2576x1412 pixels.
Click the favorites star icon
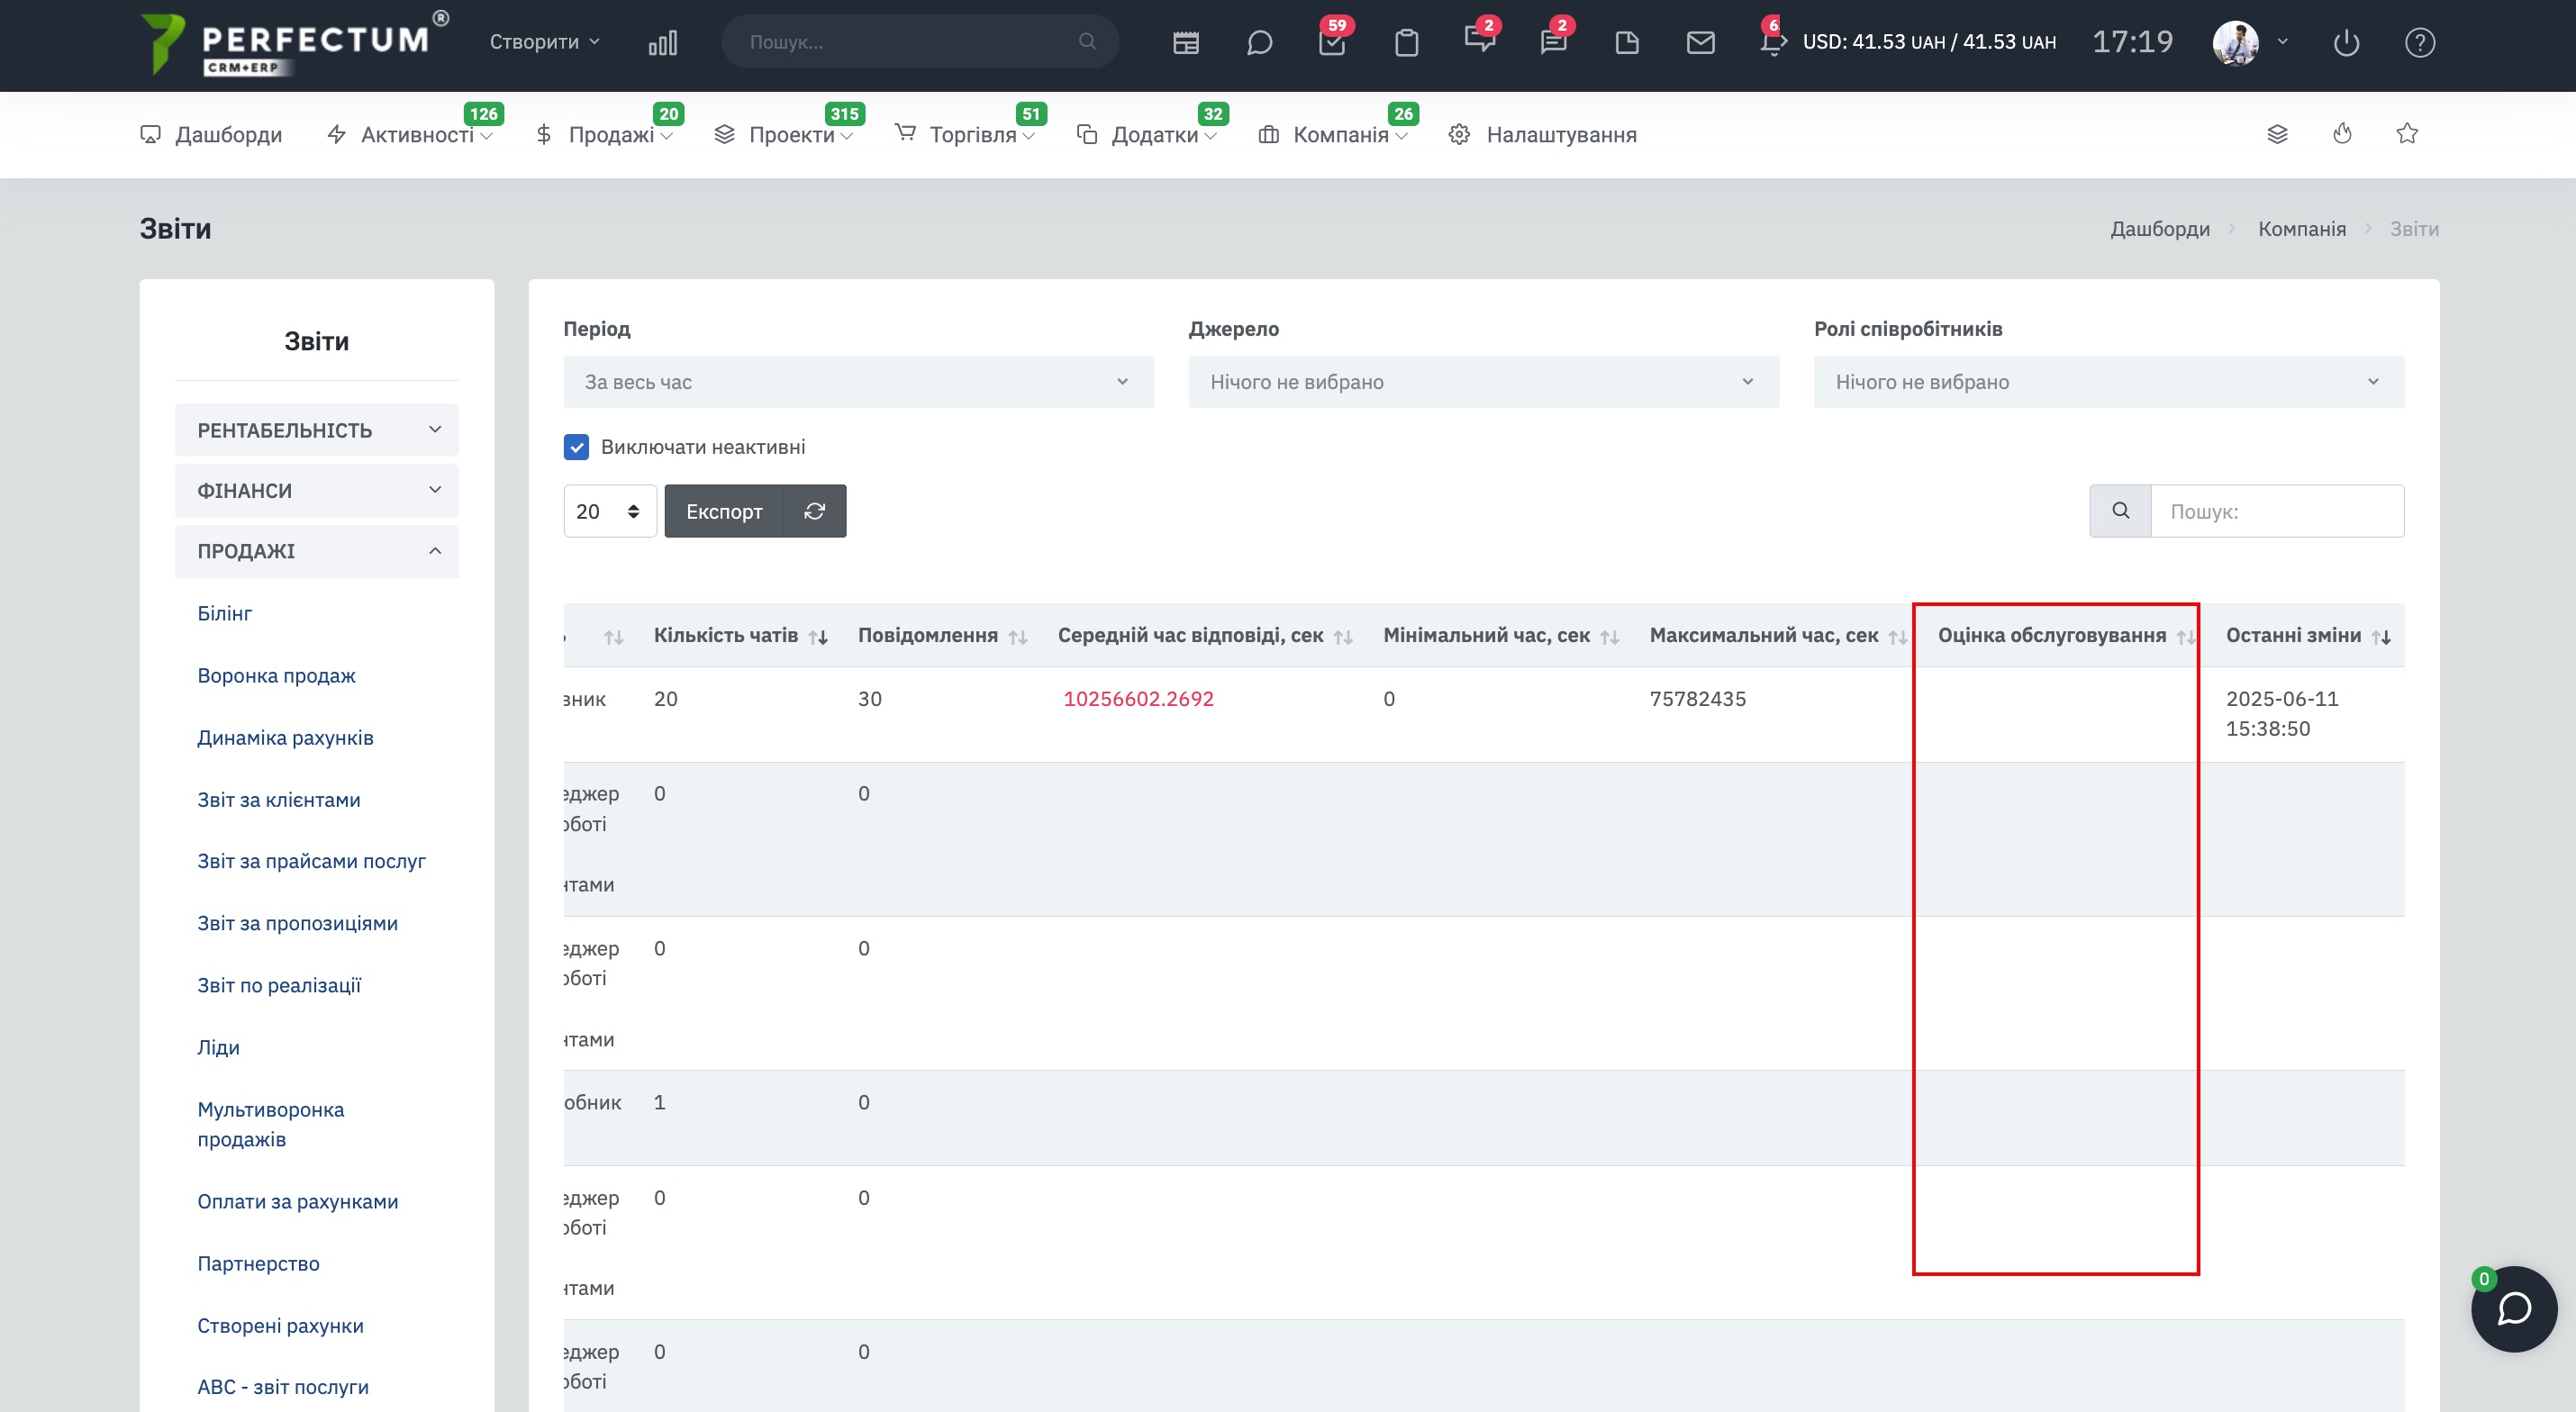tap(2407, 134)
